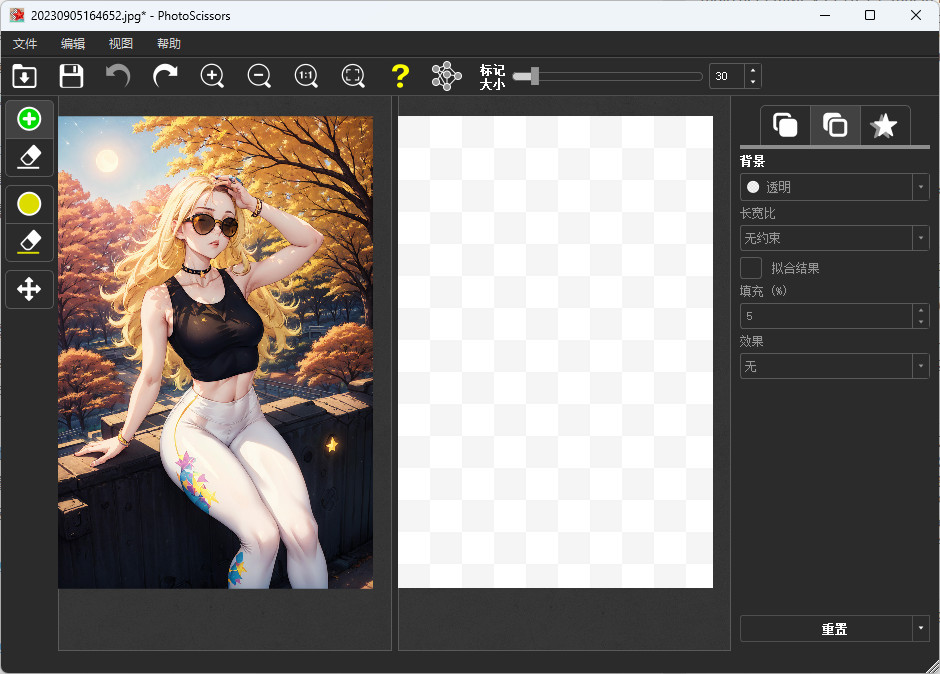
Task: Open the 帮助 menu
Action: (168, 44)
